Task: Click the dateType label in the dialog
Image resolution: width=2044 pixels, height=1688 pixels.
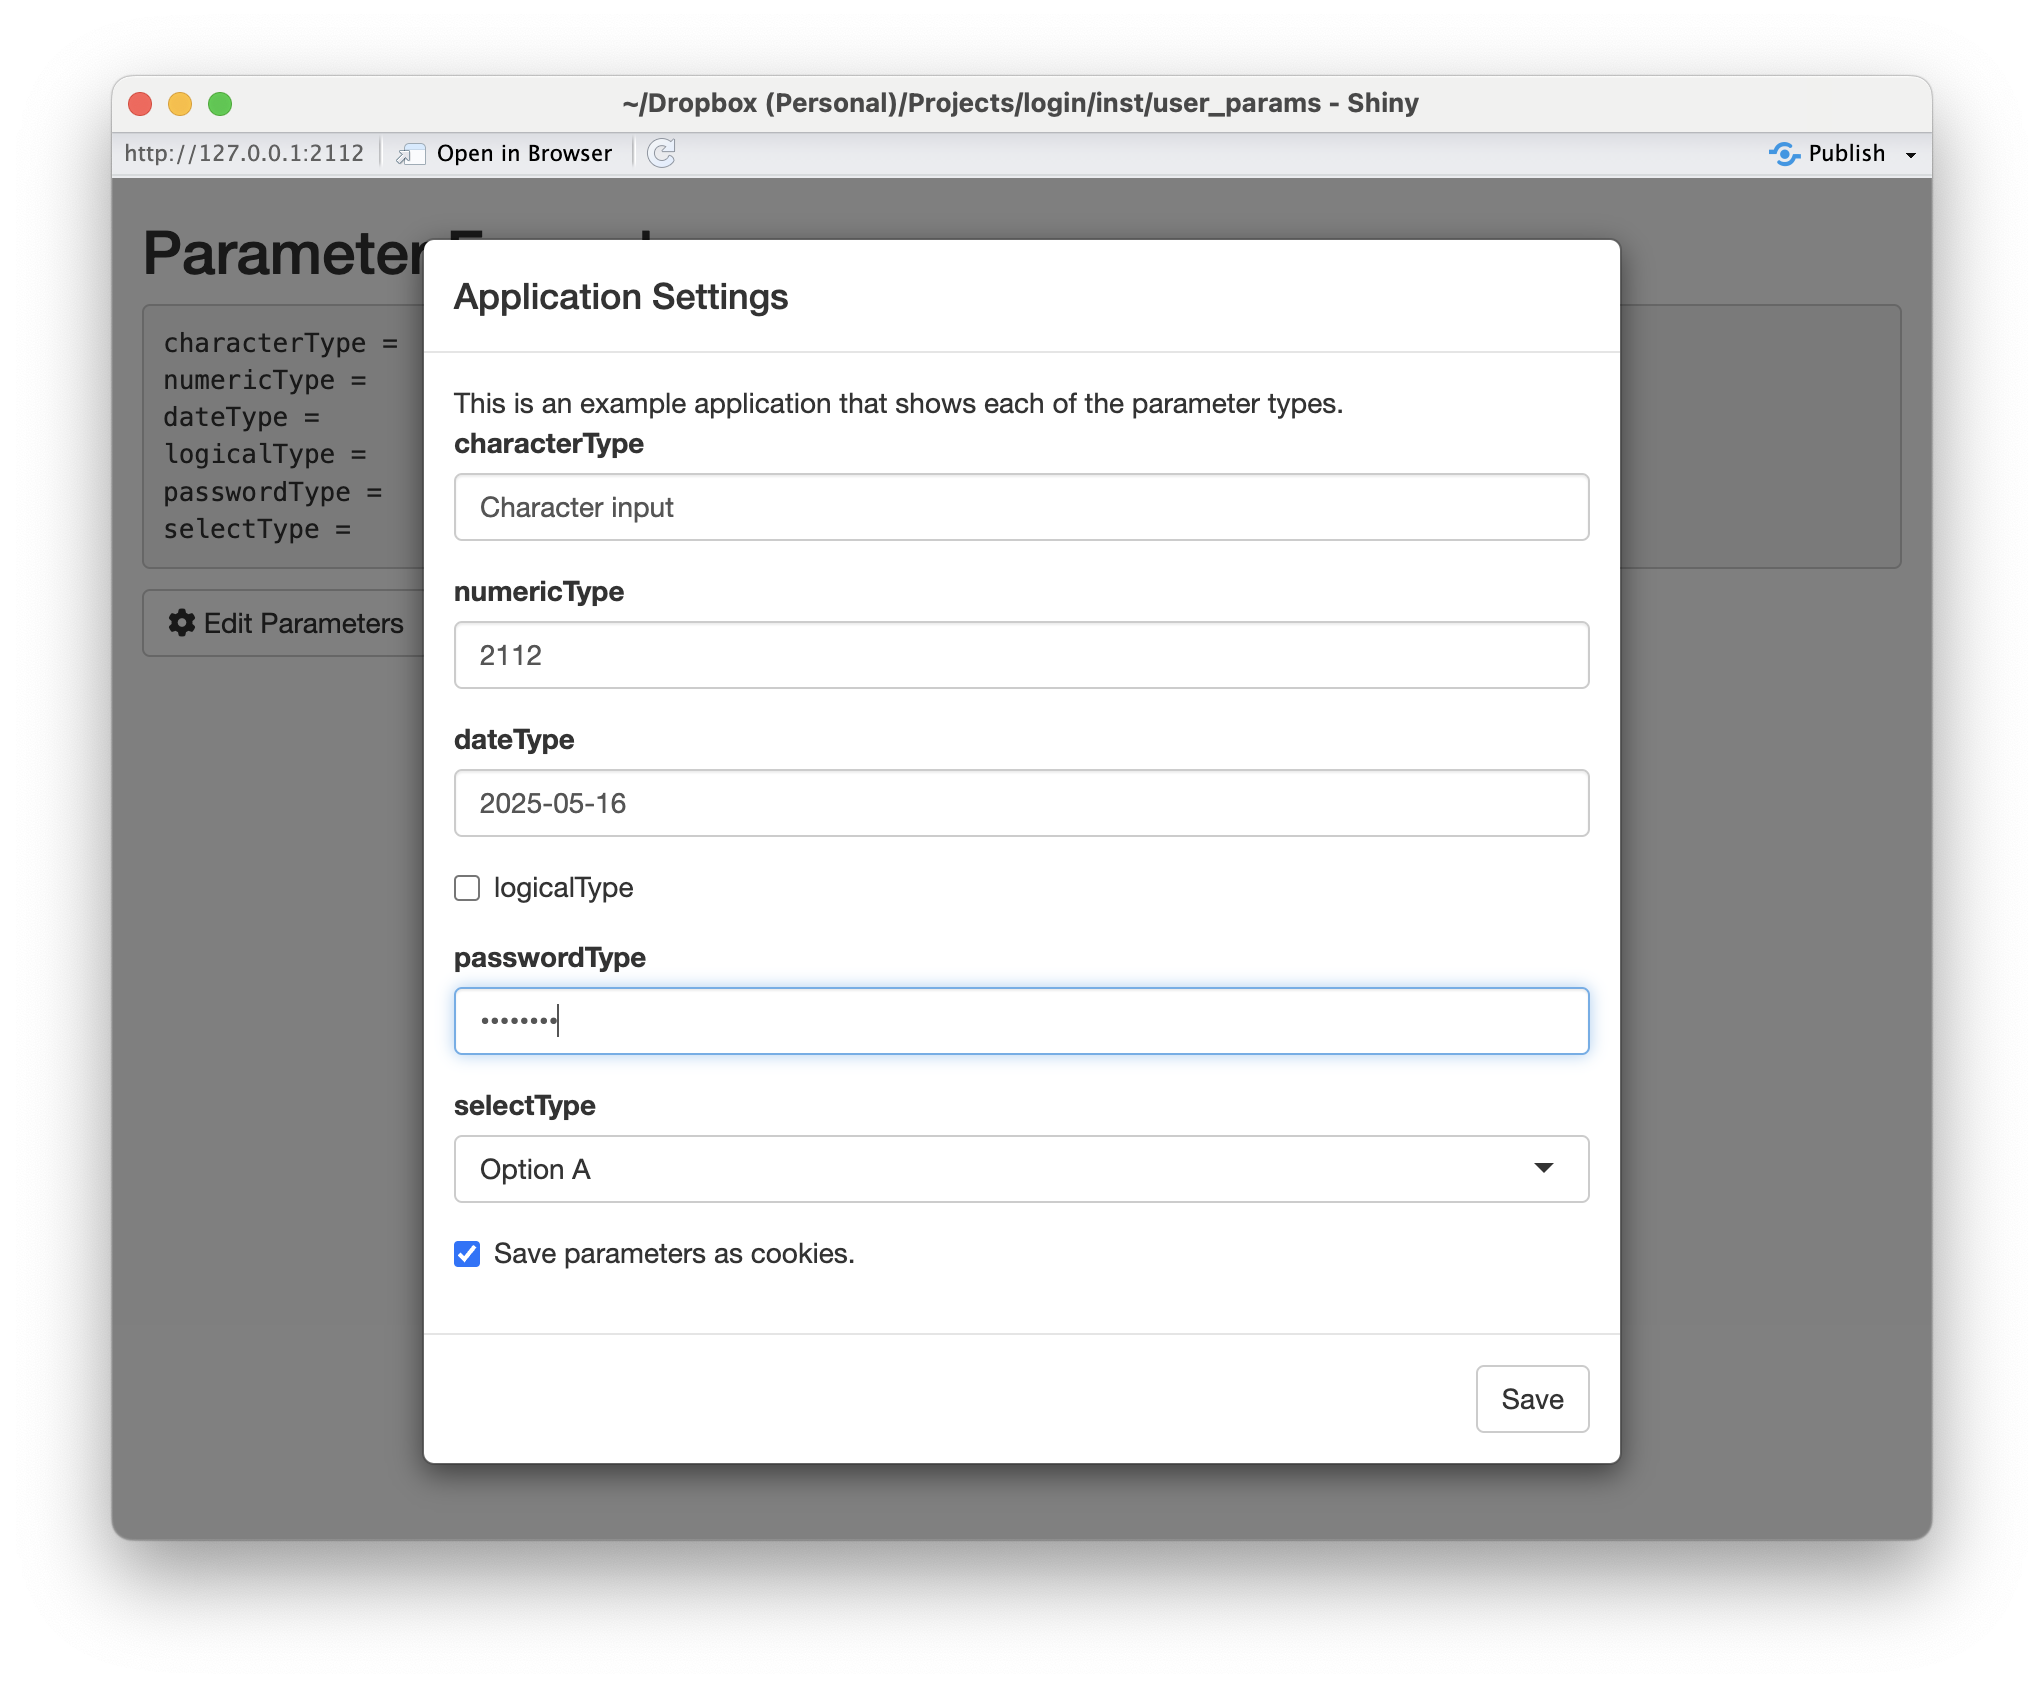Action: 514,739
